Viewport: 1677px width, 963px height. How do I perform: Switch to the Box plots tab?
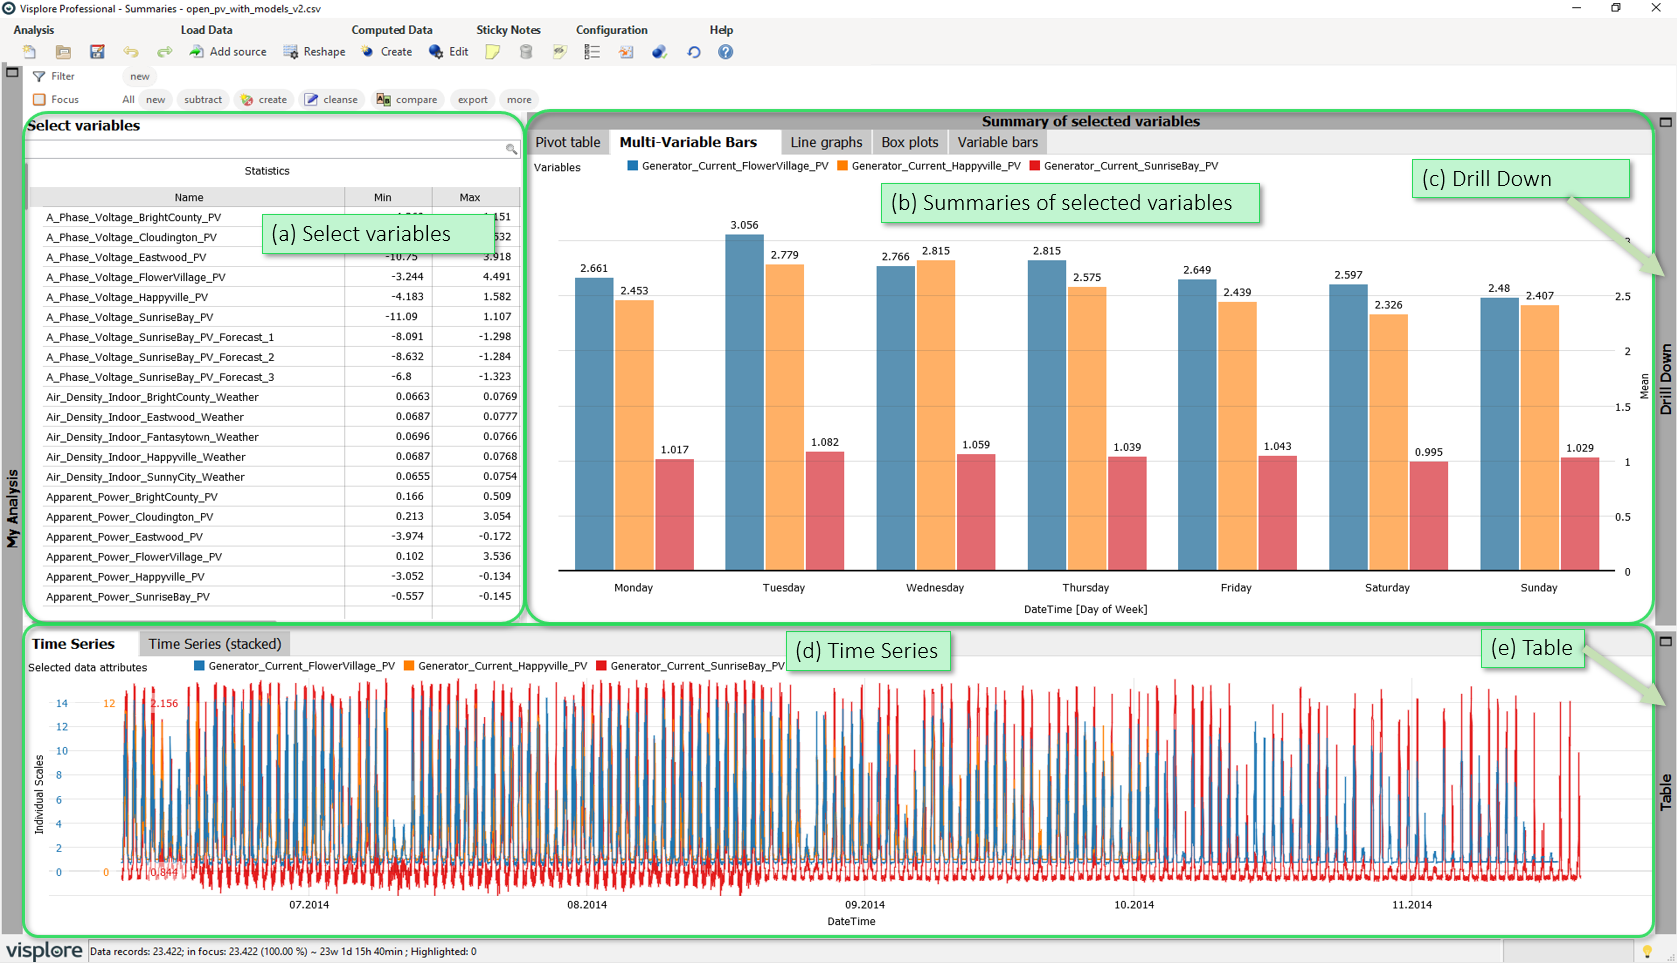coord(909,142)
